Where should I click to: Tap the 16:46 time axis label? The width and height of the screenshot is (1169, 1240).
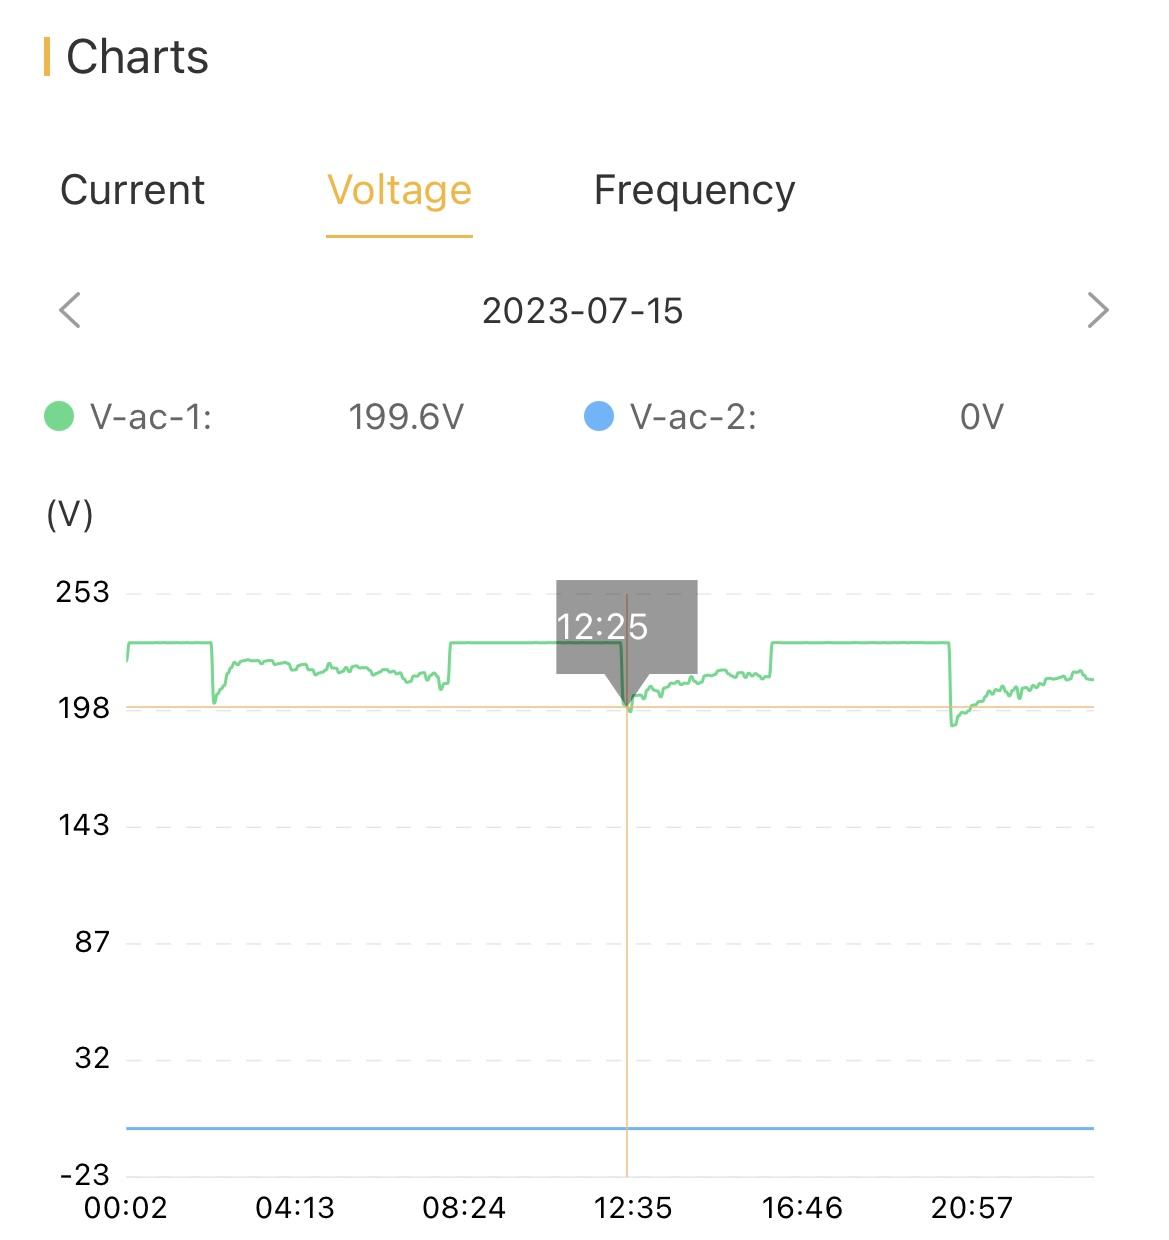click(x=802, y=1208)
